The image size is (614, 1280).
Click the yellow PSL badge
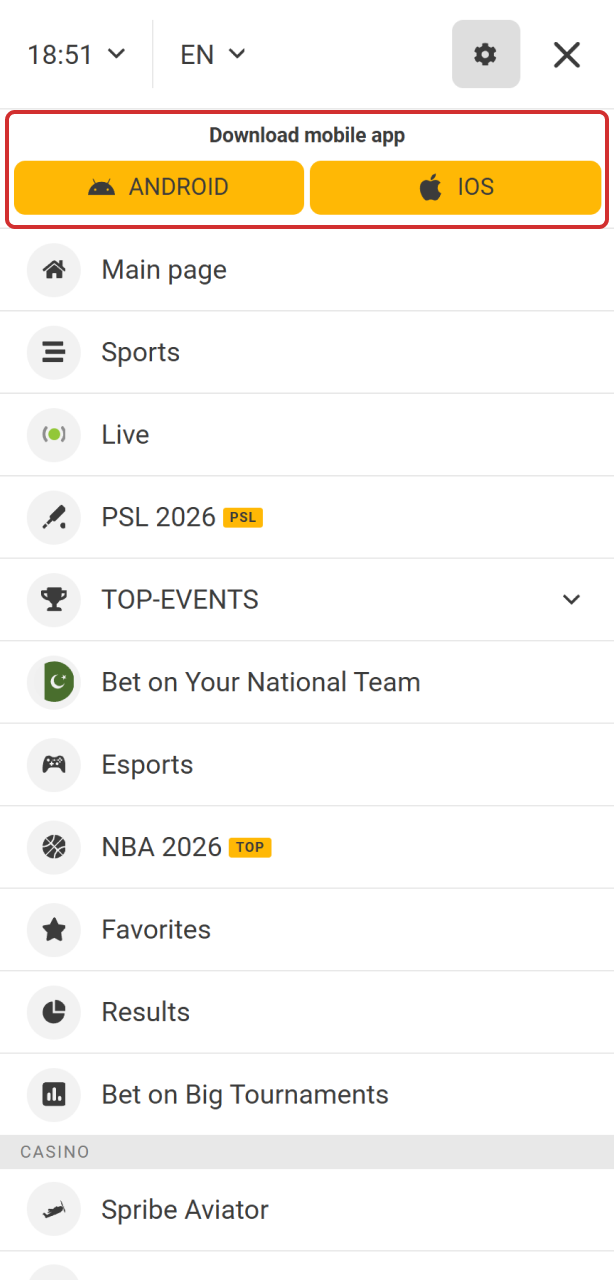(243, 518)
